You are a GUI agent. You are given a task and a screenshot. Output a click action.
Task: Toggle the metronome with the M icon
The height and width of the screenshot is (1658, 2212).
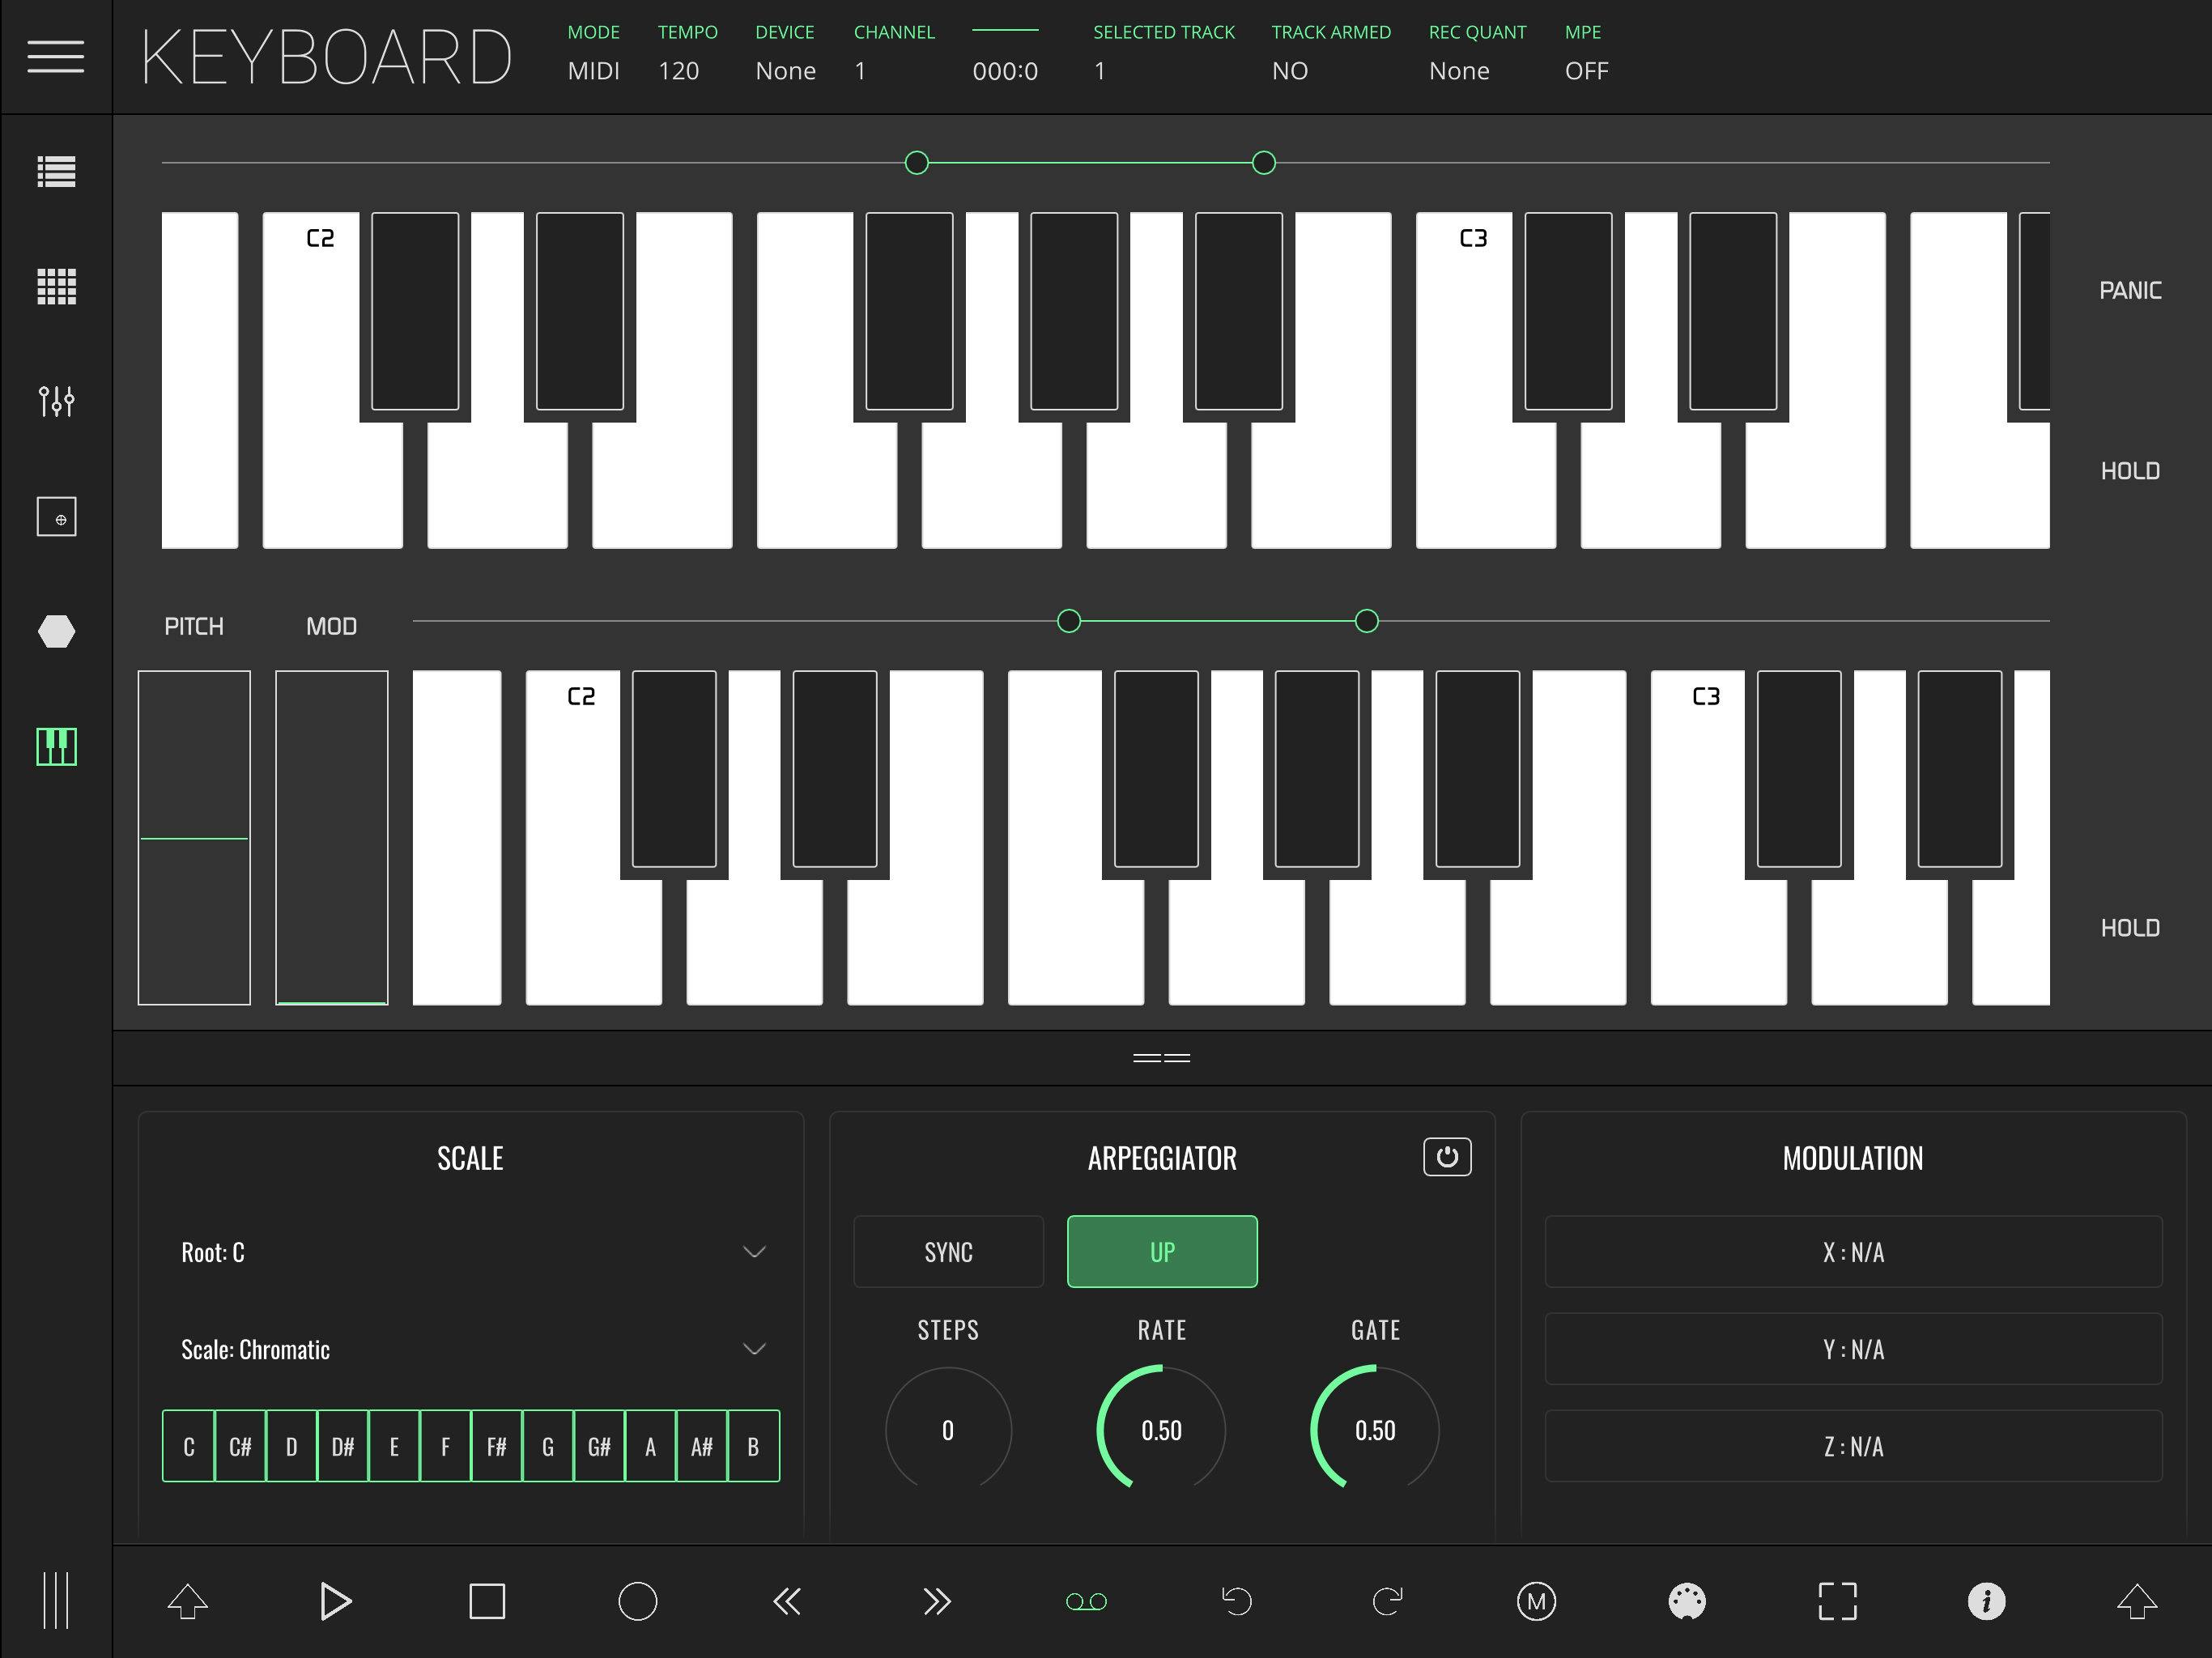point(1537,1601)
